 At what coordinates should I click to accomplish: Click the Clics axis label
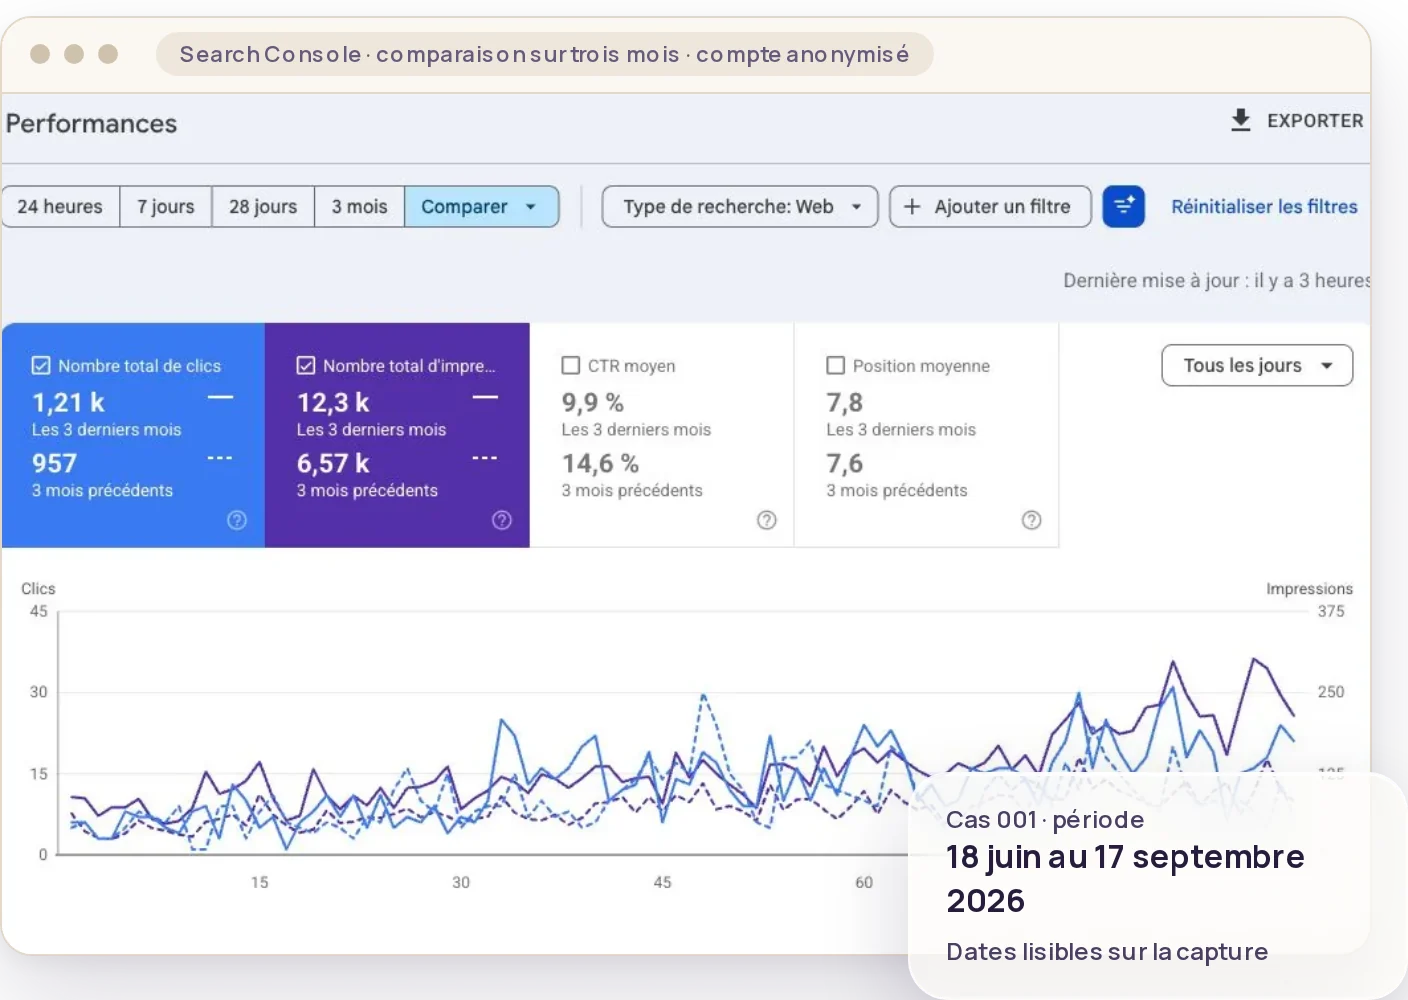coord(38,588)
